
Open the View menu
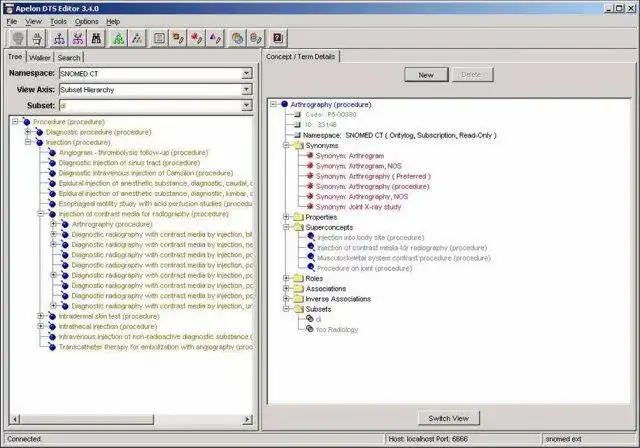(x=33, y=22)
